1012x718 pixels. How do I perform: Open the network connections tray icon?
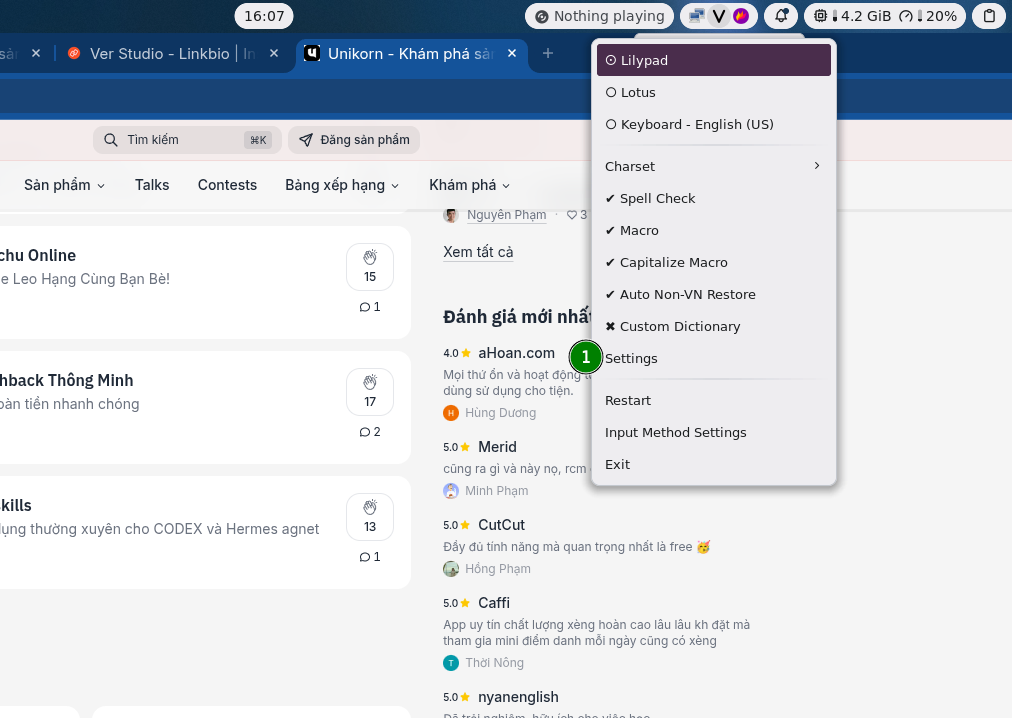pyautogui.click(x=696, y=16)
